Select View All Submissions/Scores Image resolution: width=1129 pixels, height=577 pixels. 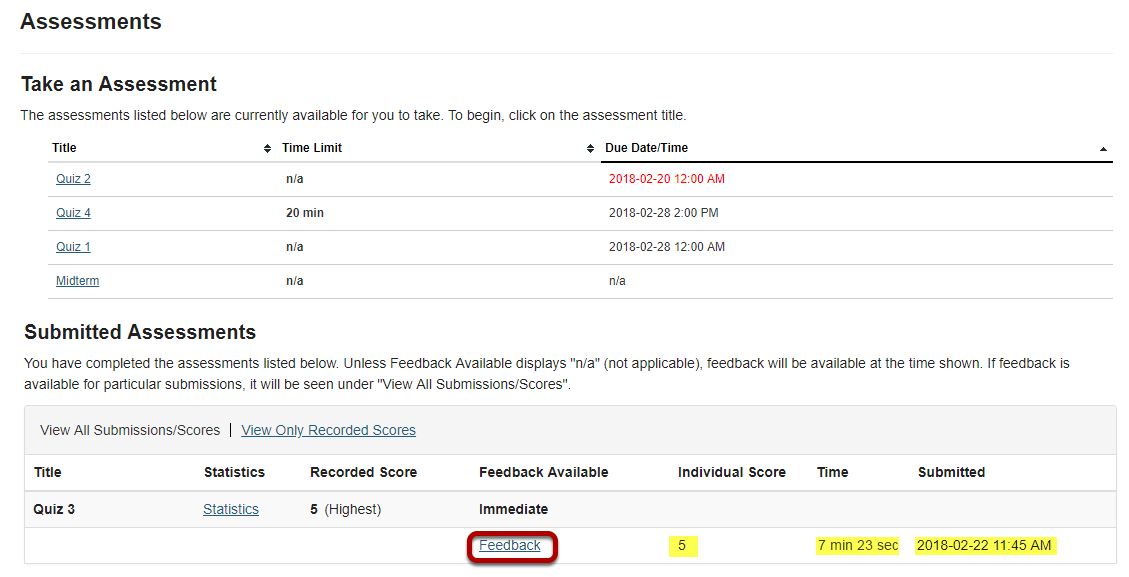click(x=130, y=430)
